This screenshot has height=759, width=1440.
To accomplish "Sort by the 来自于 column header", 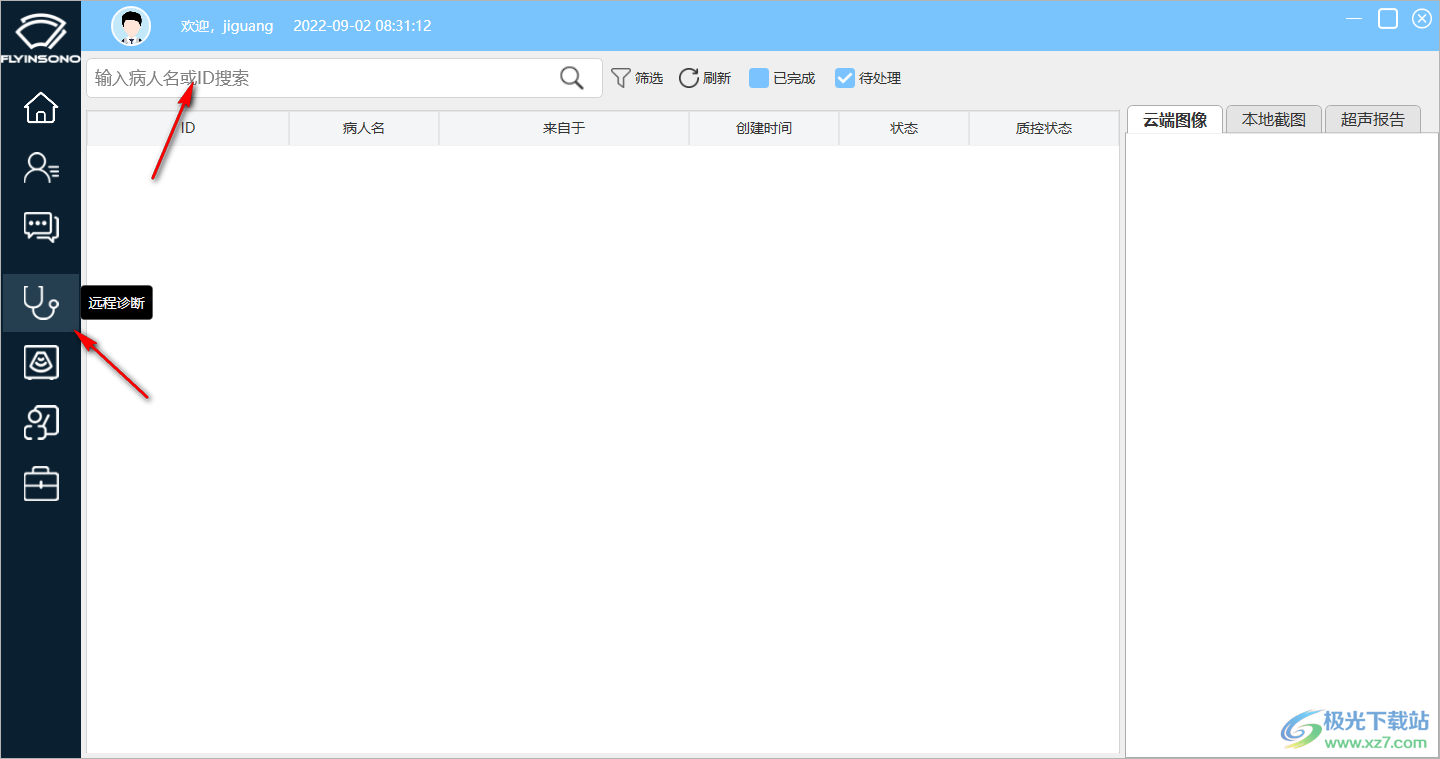I will click(x=564, y=128).
